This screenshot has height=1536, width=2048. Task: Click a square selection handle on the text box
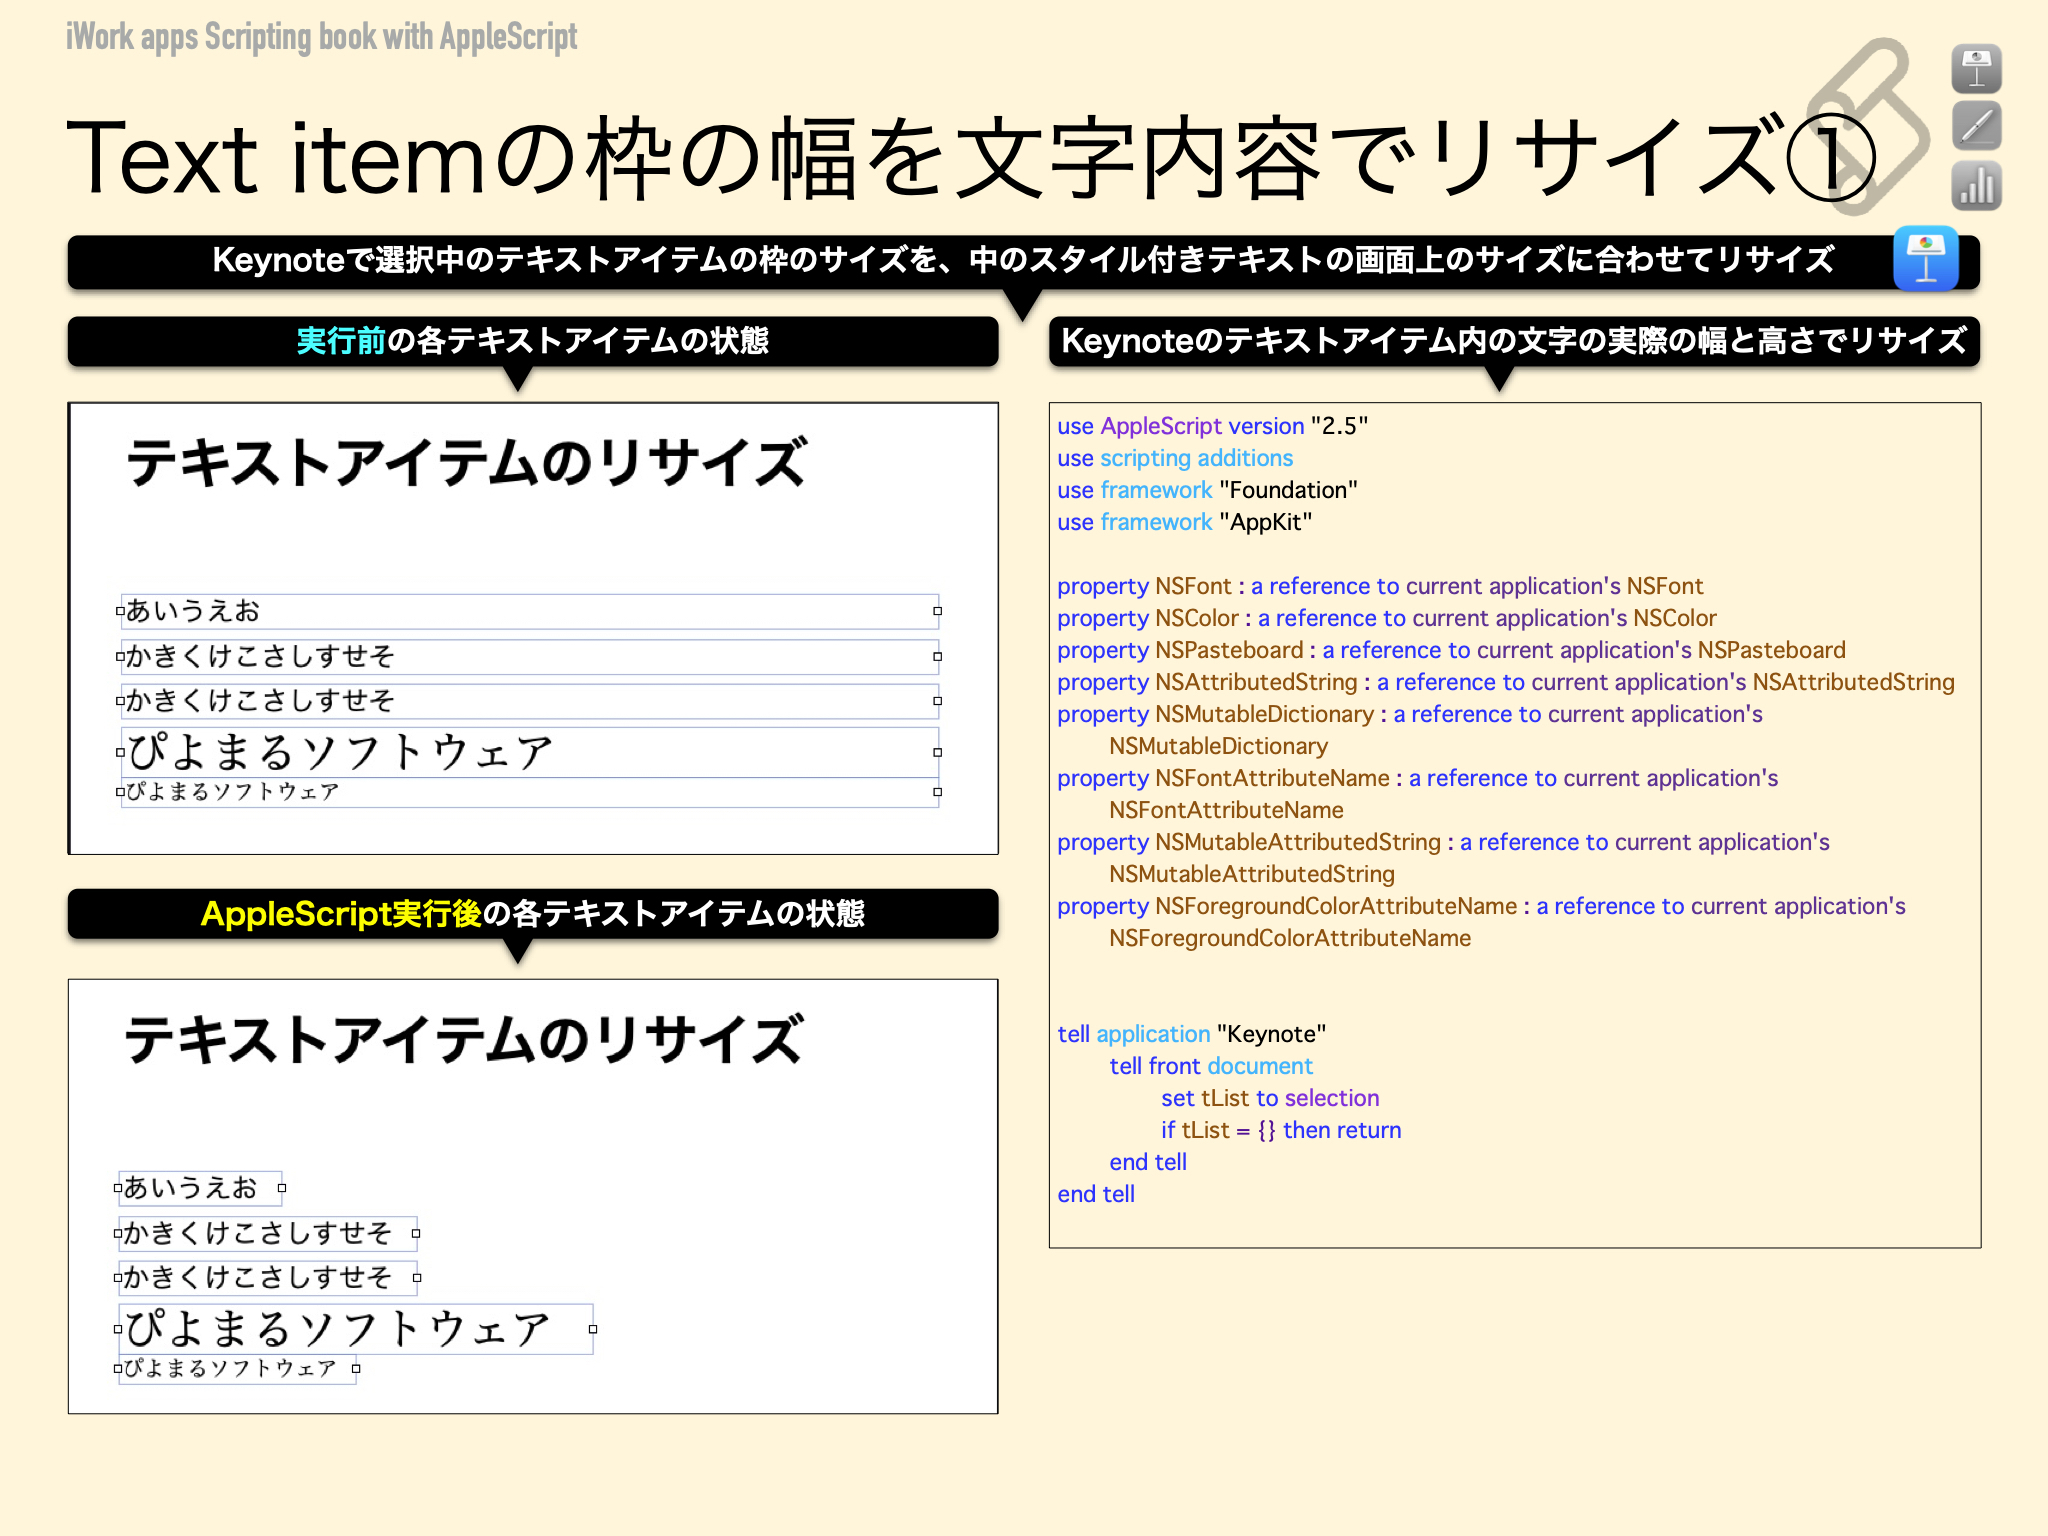pyautogui.click(x=936, y=610)
